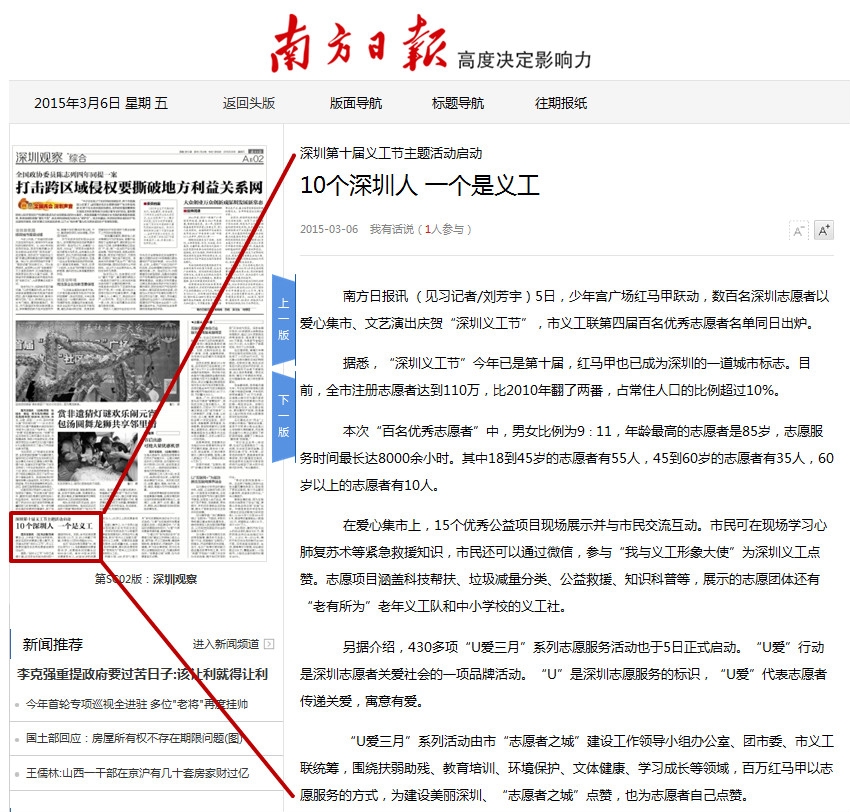Click the red highlighted article box on page
Viewport: 850px width, 812px height.
click(56, 537)
